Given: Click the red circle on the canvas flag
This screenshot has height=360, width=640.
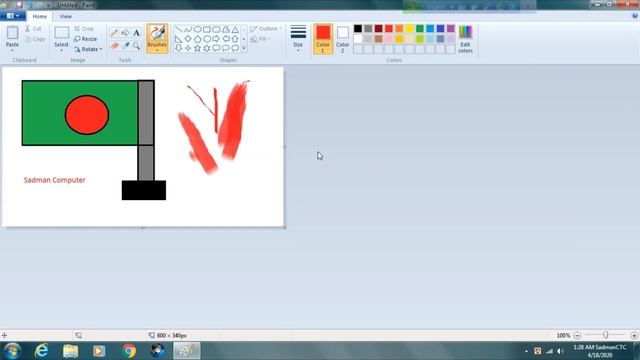Looking at the screenshot, I should tap(87, 115).
